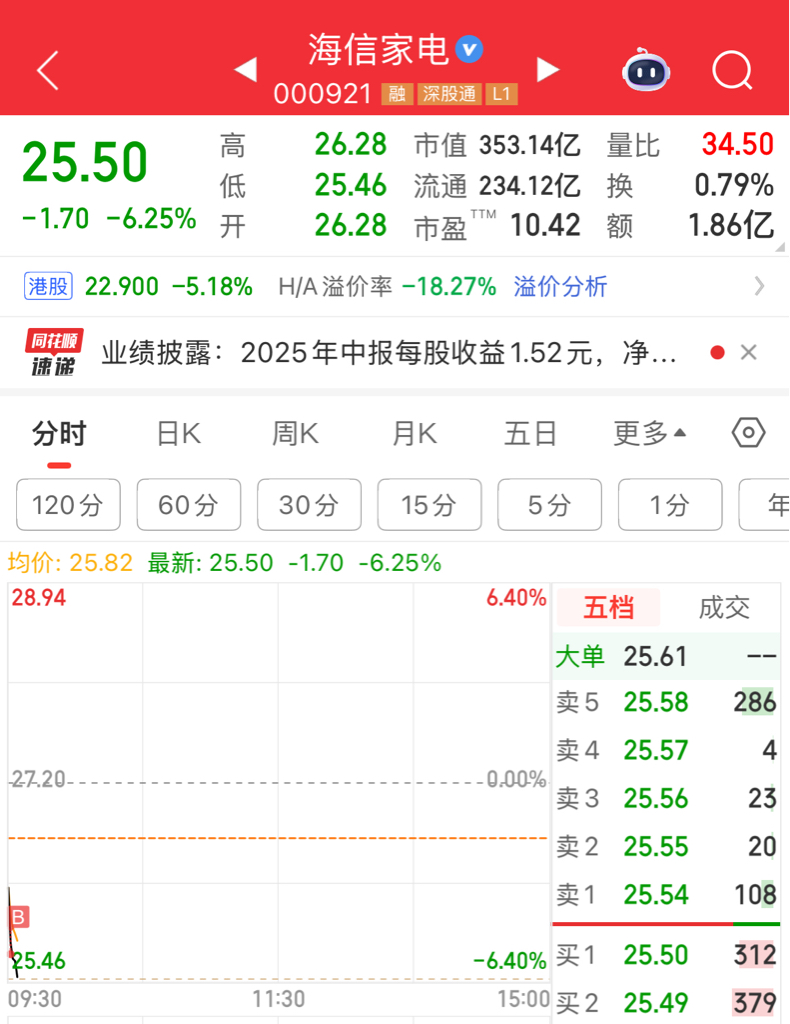
Task: Tap the blue verified badge by 海信家电
Action: pos(469,50)
